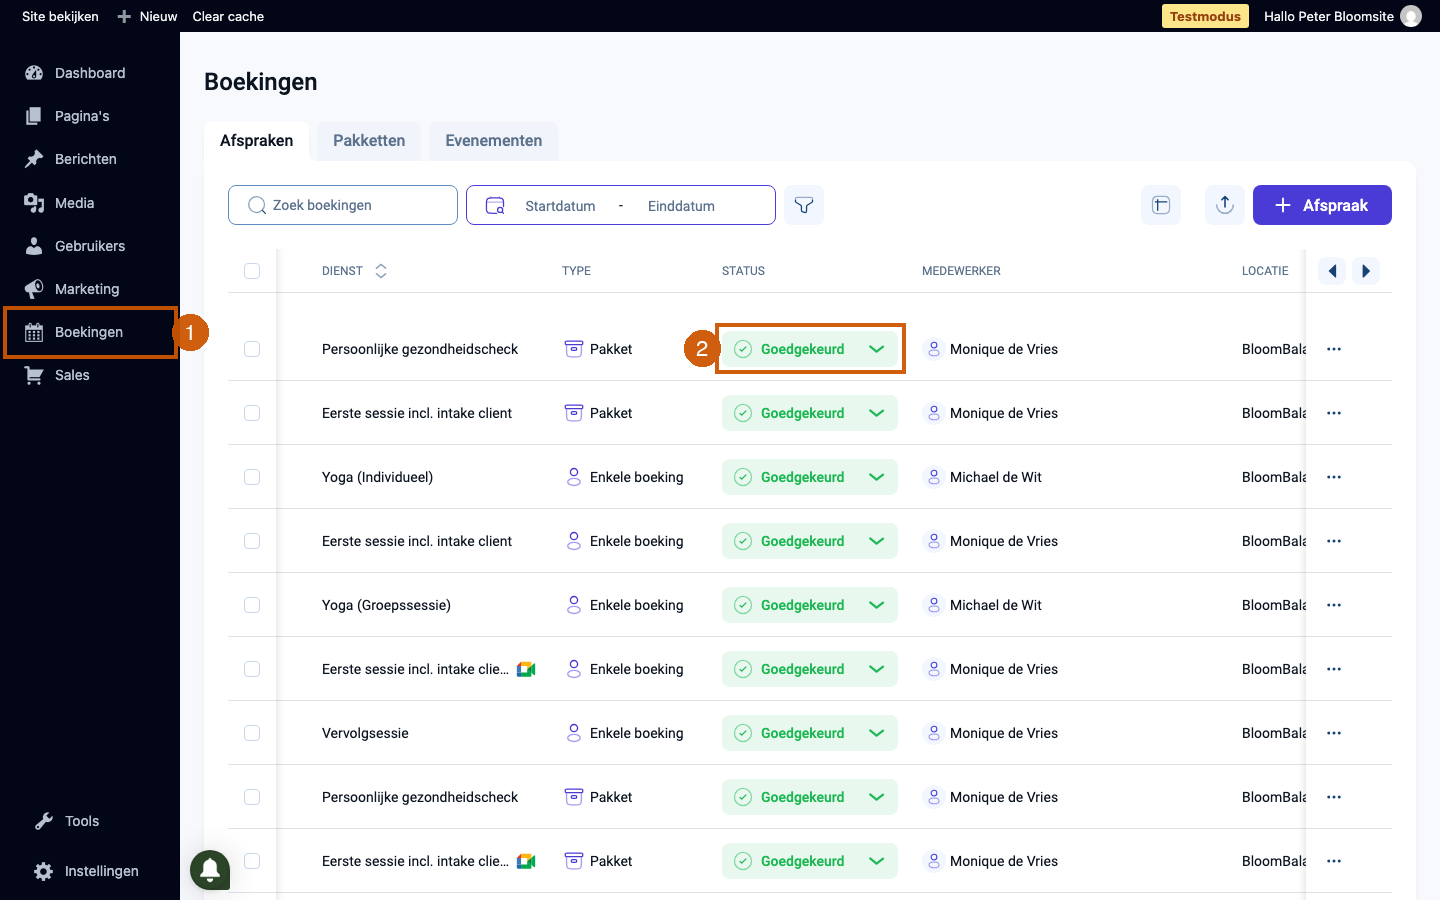Image resolution: width=1440 pixels, height=900 pixels.
Task: Open the Dashboard sidebar icon
Action: (x=34, y=73)
